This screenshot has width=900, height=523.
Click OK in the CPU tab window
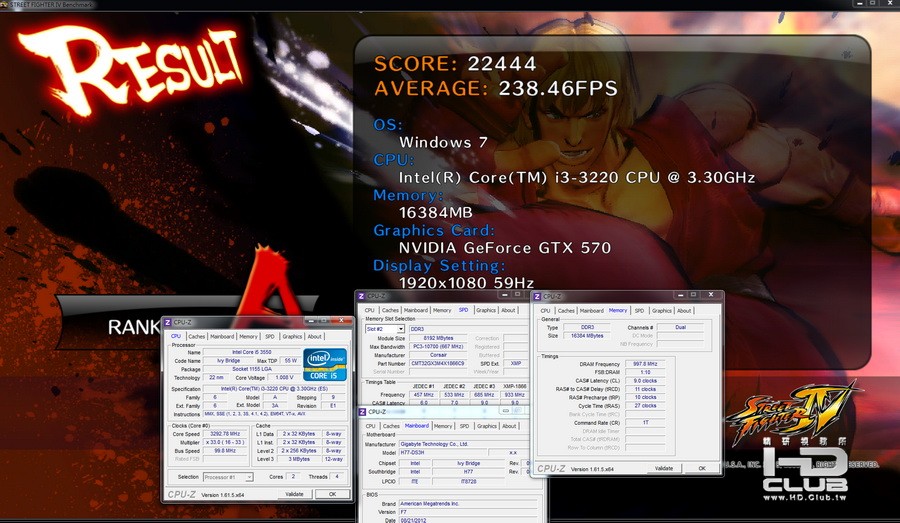(332, 494)
